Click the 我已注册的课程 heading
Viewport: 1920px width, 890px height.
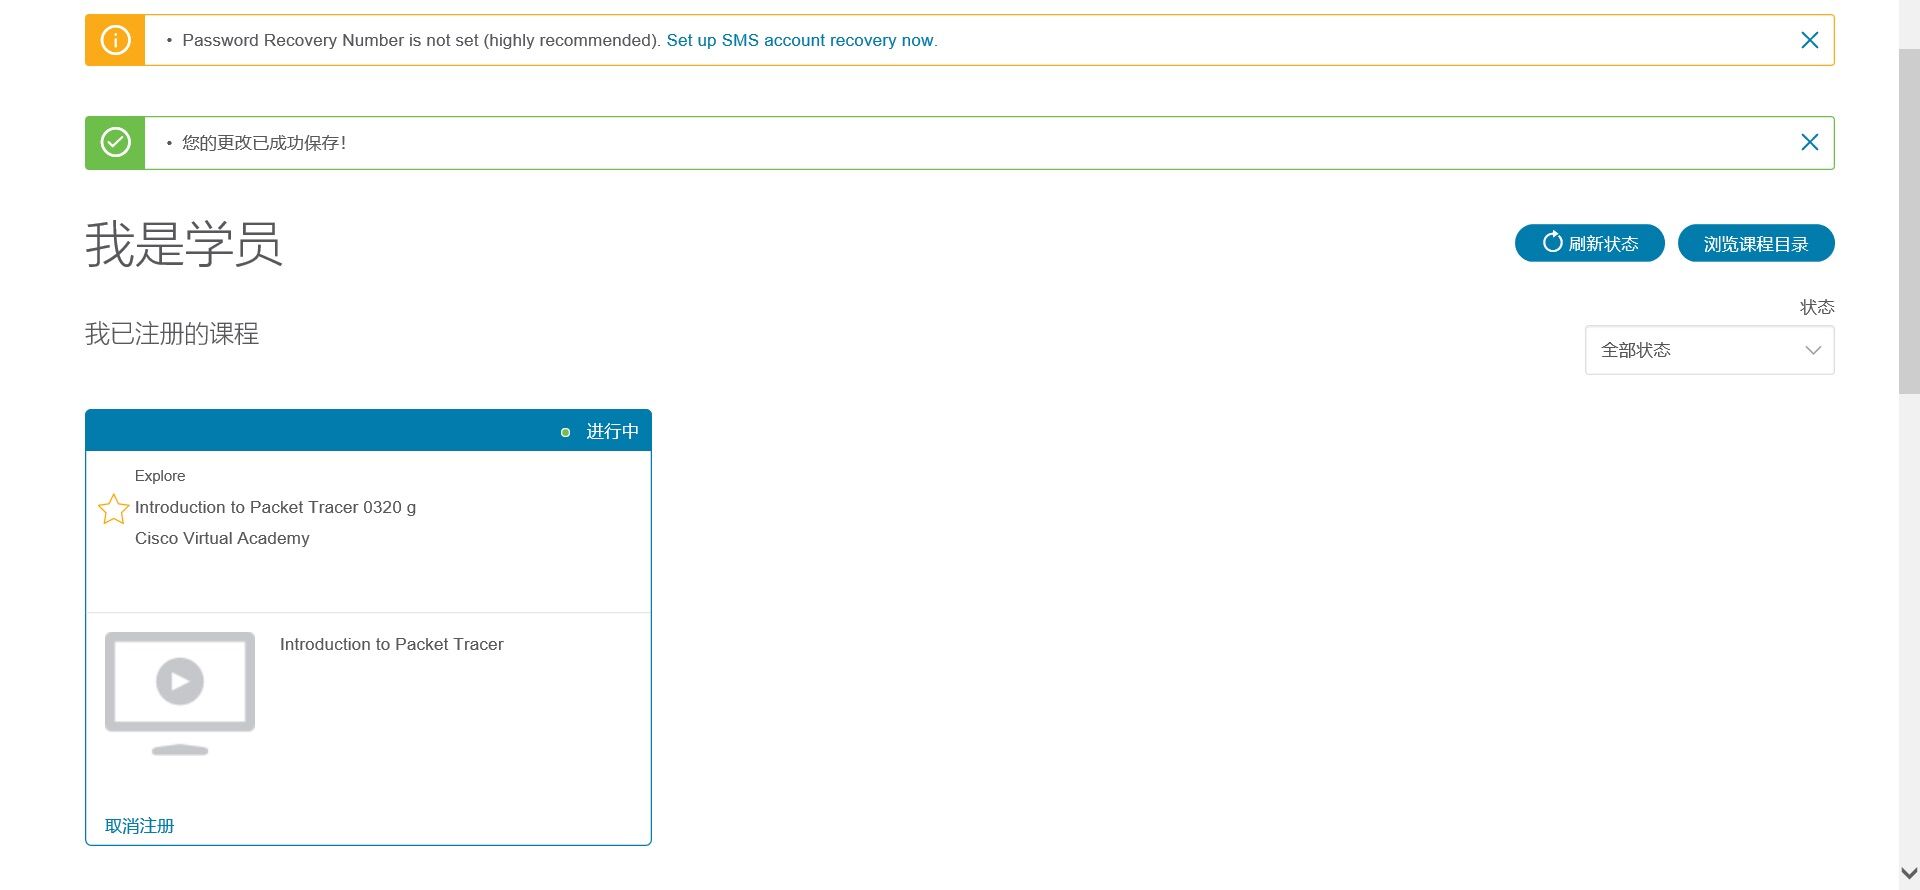[172, 333]
